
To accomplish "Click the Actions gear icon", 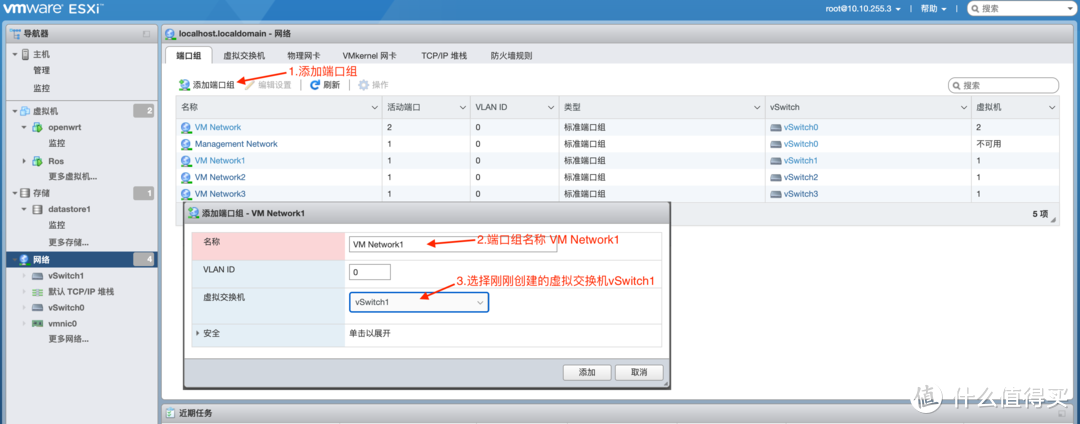I will pyautogui.click(x=363, y=85).
